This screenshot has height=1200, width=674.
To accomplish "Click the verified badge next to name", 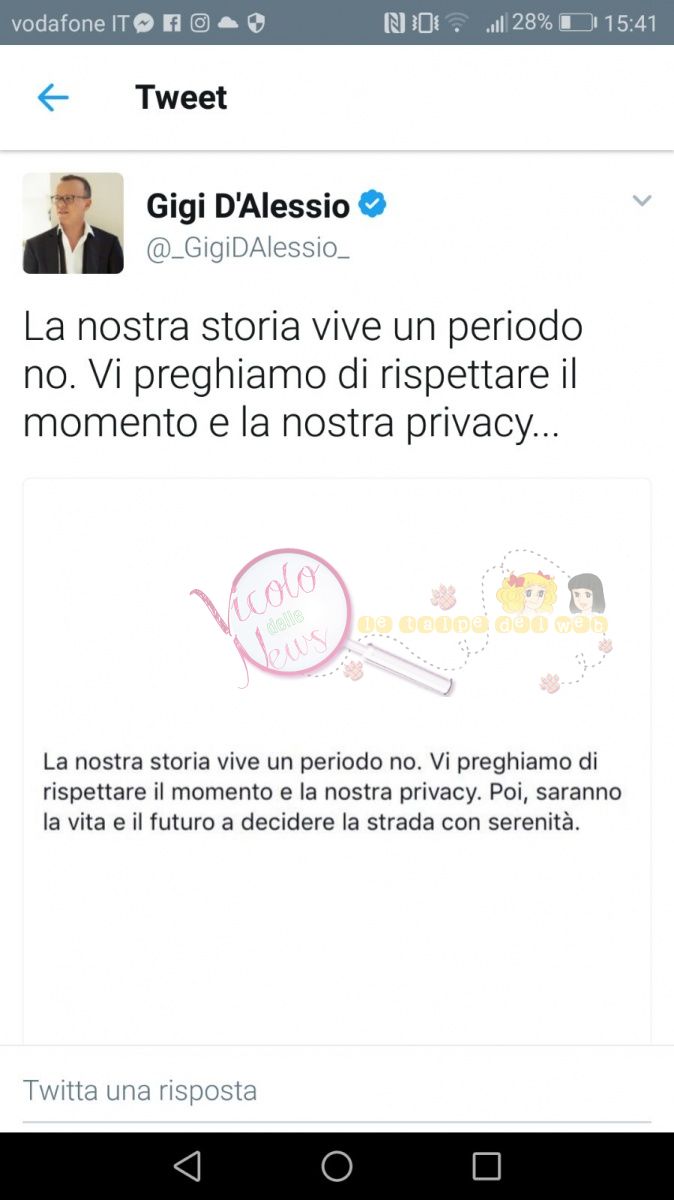I will (x=373, y=205).
